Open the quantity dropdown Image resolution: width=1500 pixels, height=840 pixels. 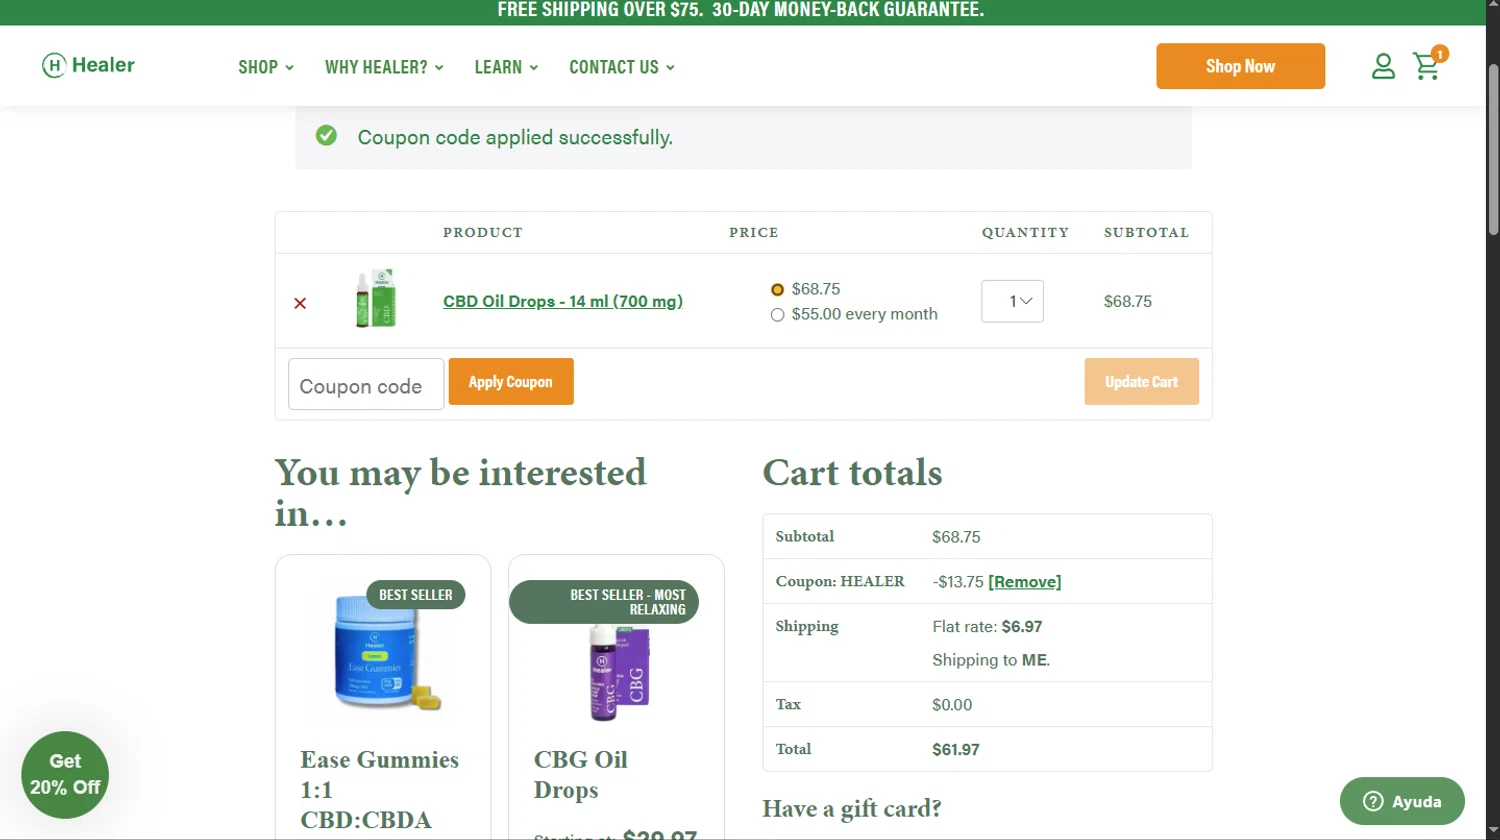[x=1012, y=301]
